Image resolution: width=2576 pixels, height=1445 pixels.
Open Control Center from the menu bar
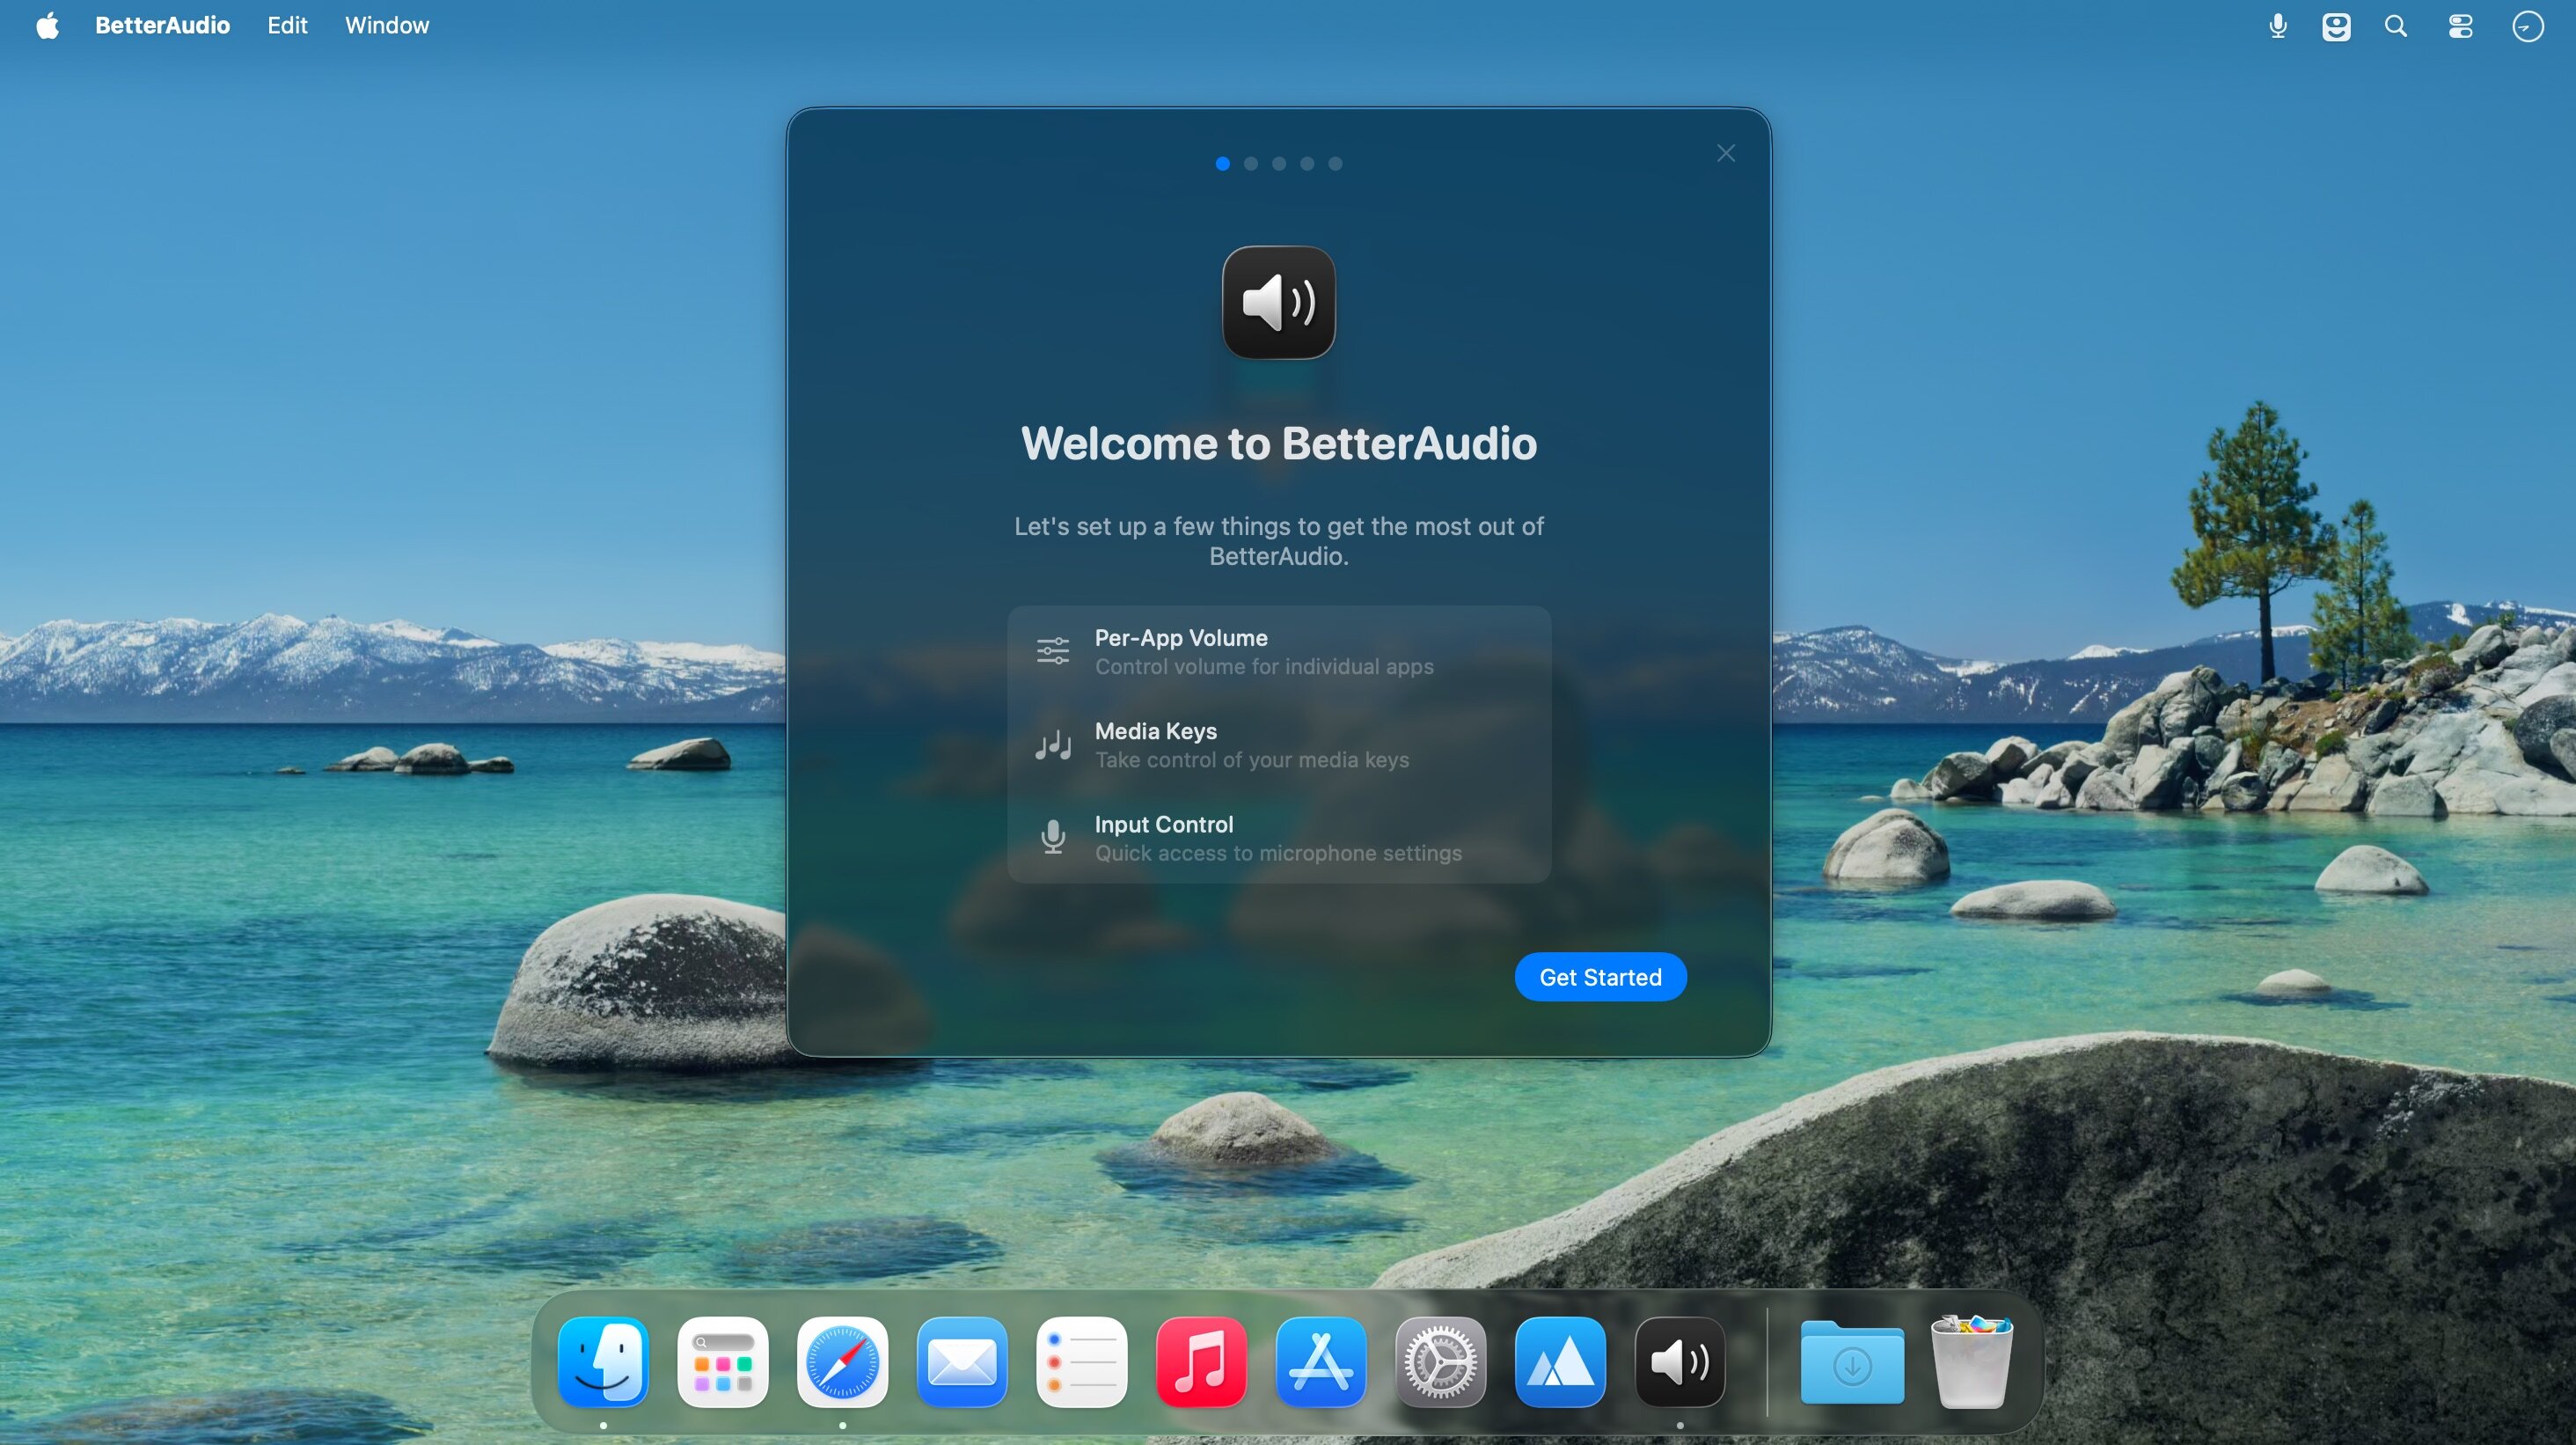pyautogui.click(x=2461, y=26)
